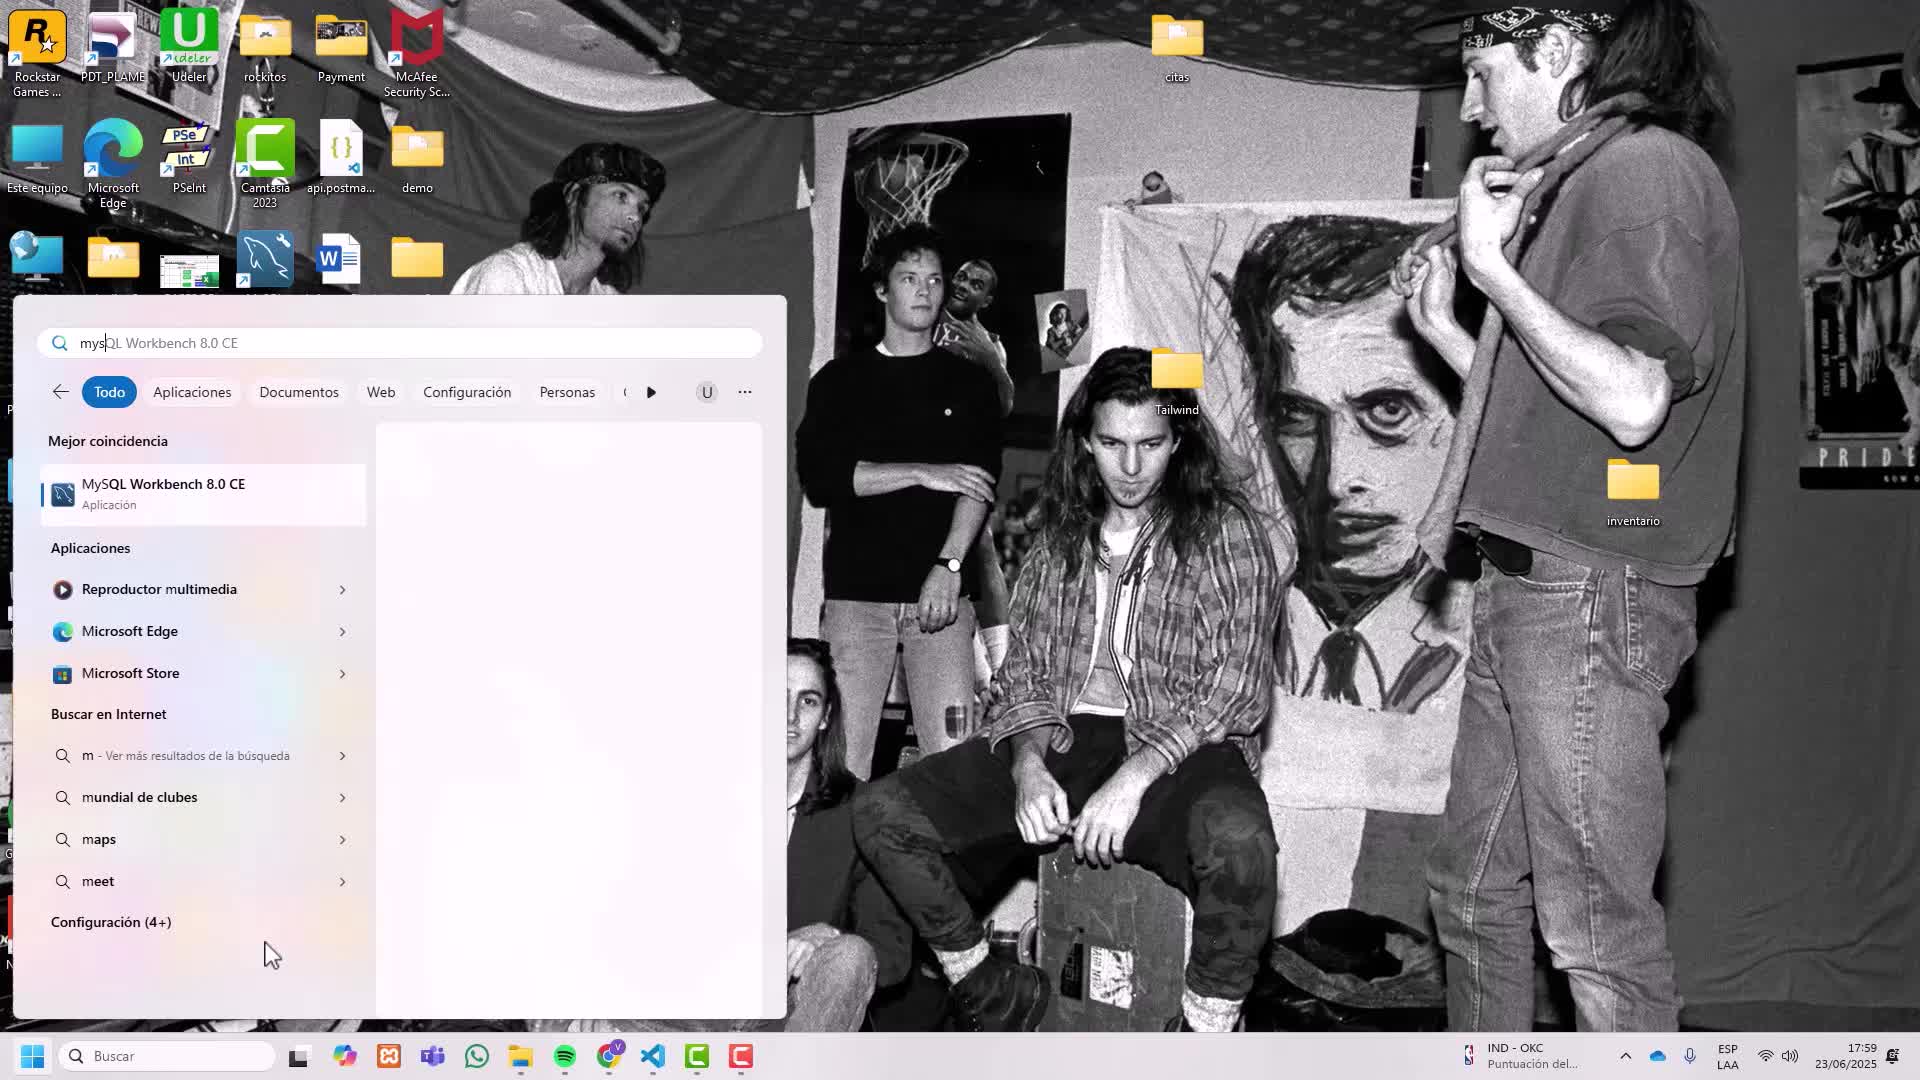The width and height of the screenshot is (1920, 1080).
Task: Open Microsoft Edge desktop shortcut
Action: [x=113, y=165]
